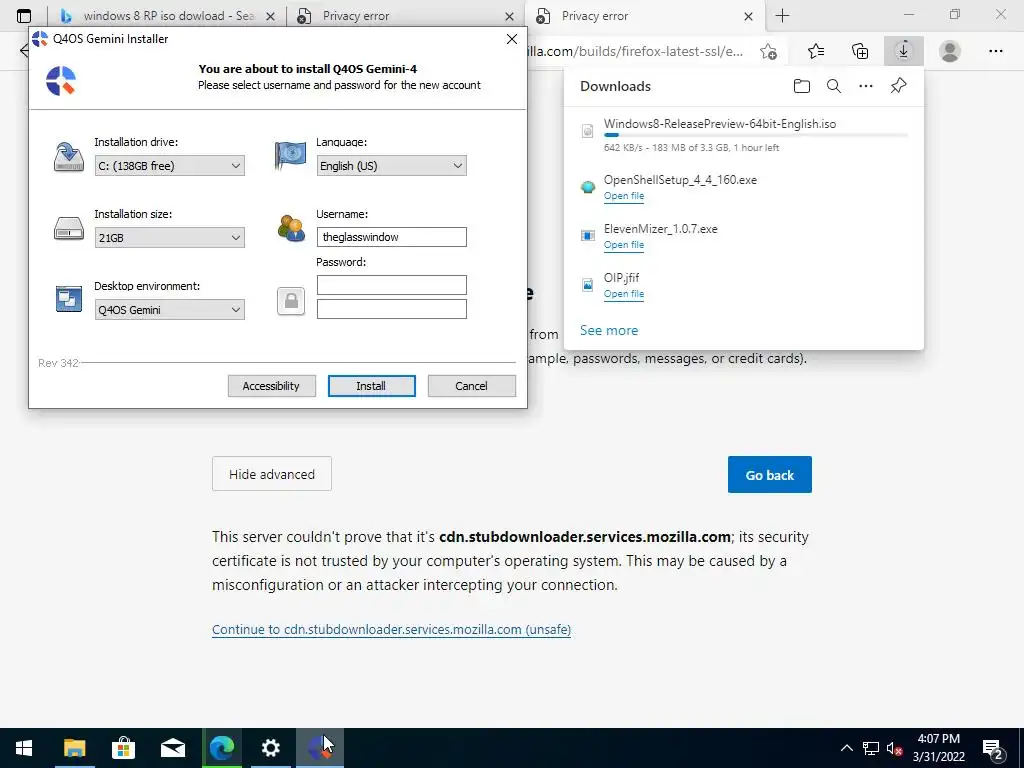The image size is (1024, 768).
Task: Click the first Password field
Action: coord(392,285)
